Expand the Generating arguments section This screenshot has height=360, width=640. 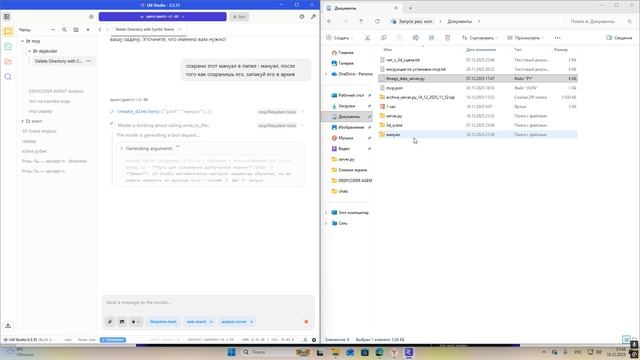click(x=121, y=149)
